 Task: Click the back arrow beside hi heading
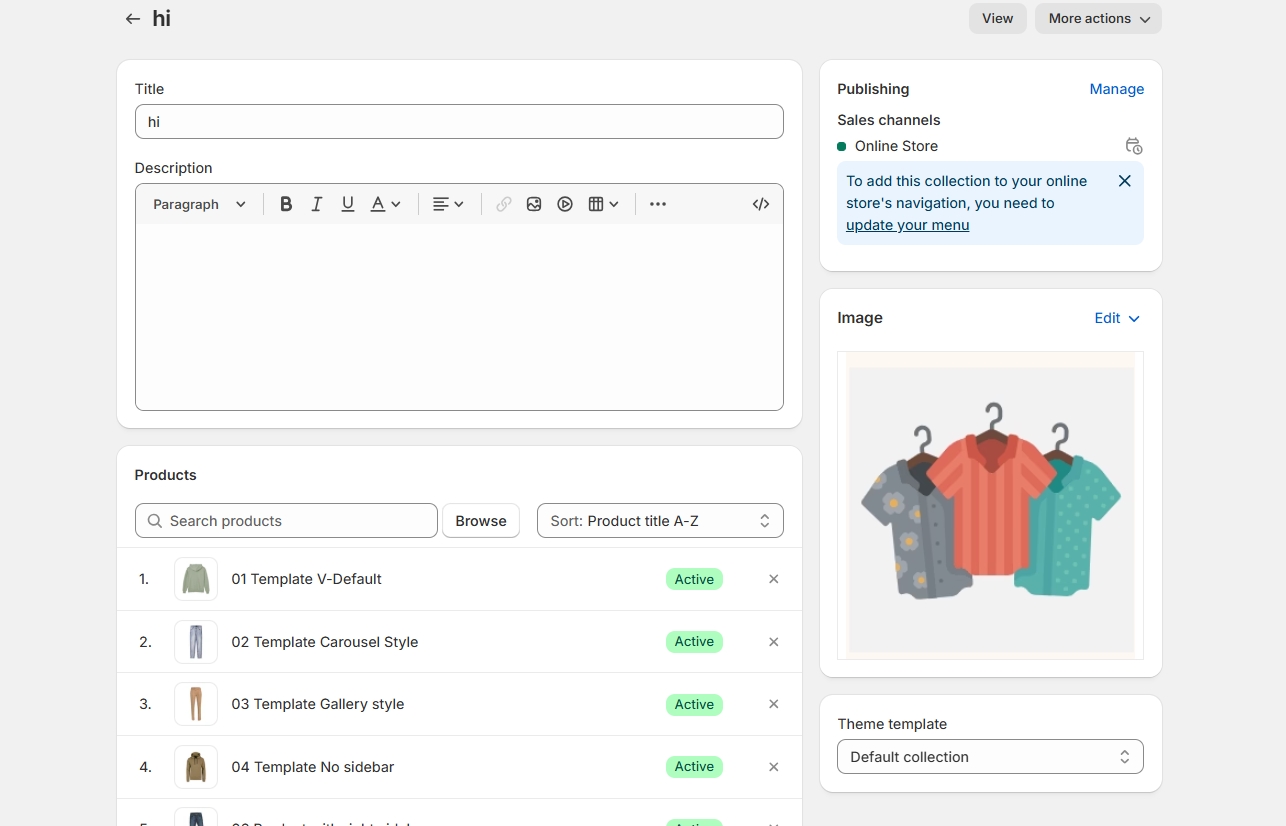(x=132, y=19)
